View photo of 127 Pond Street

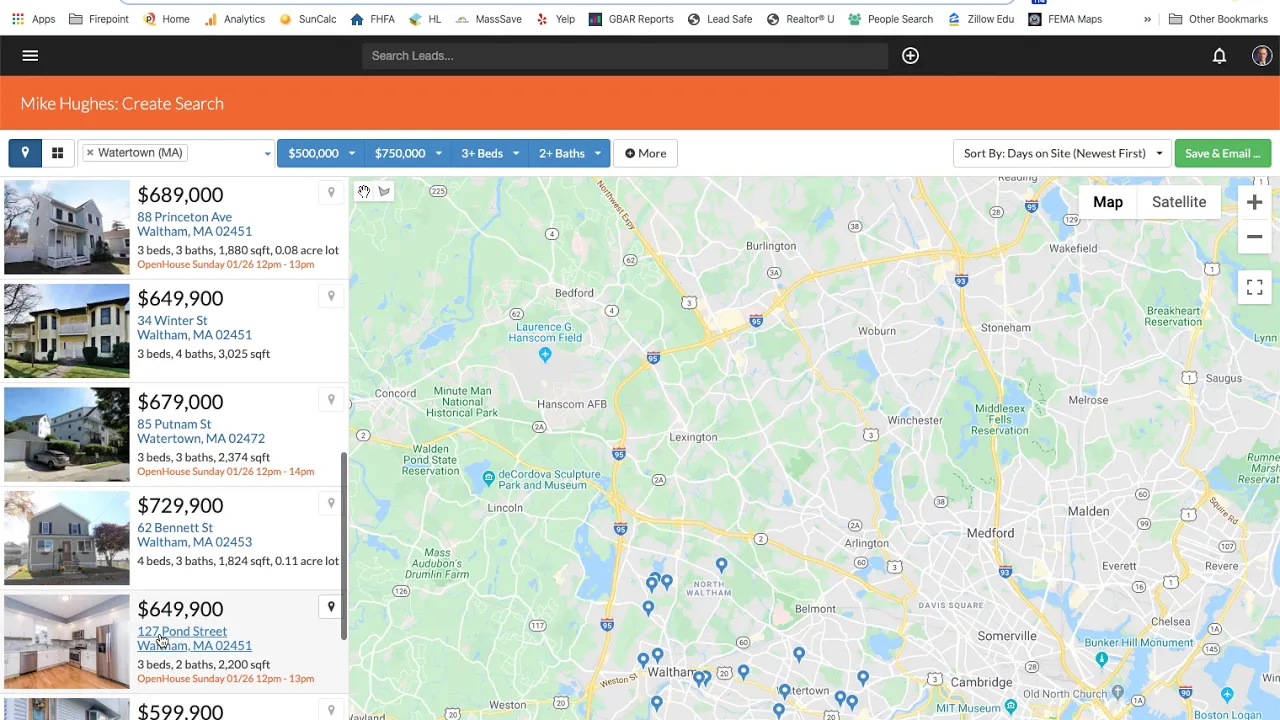[x=67, y=641]
